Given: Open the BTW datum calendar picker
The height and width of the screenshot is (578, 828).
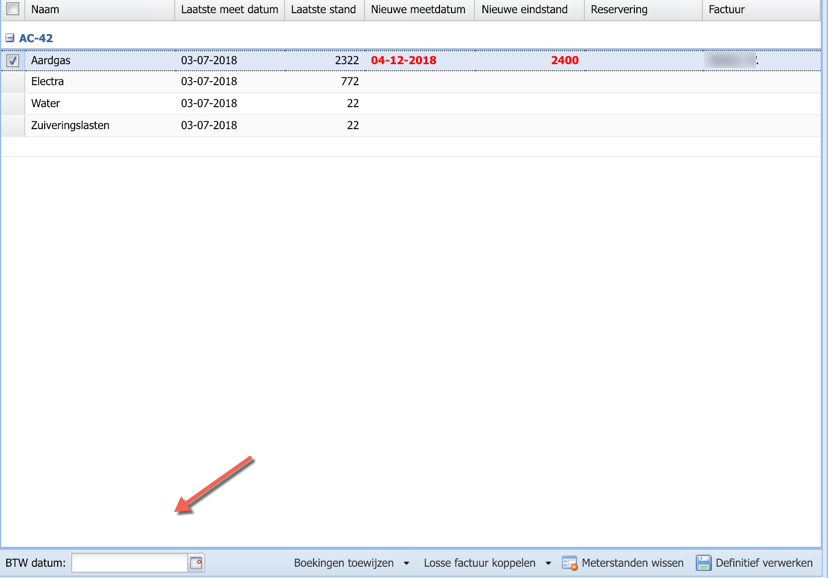Looking at the screenshot, I should tap(196, 563).
